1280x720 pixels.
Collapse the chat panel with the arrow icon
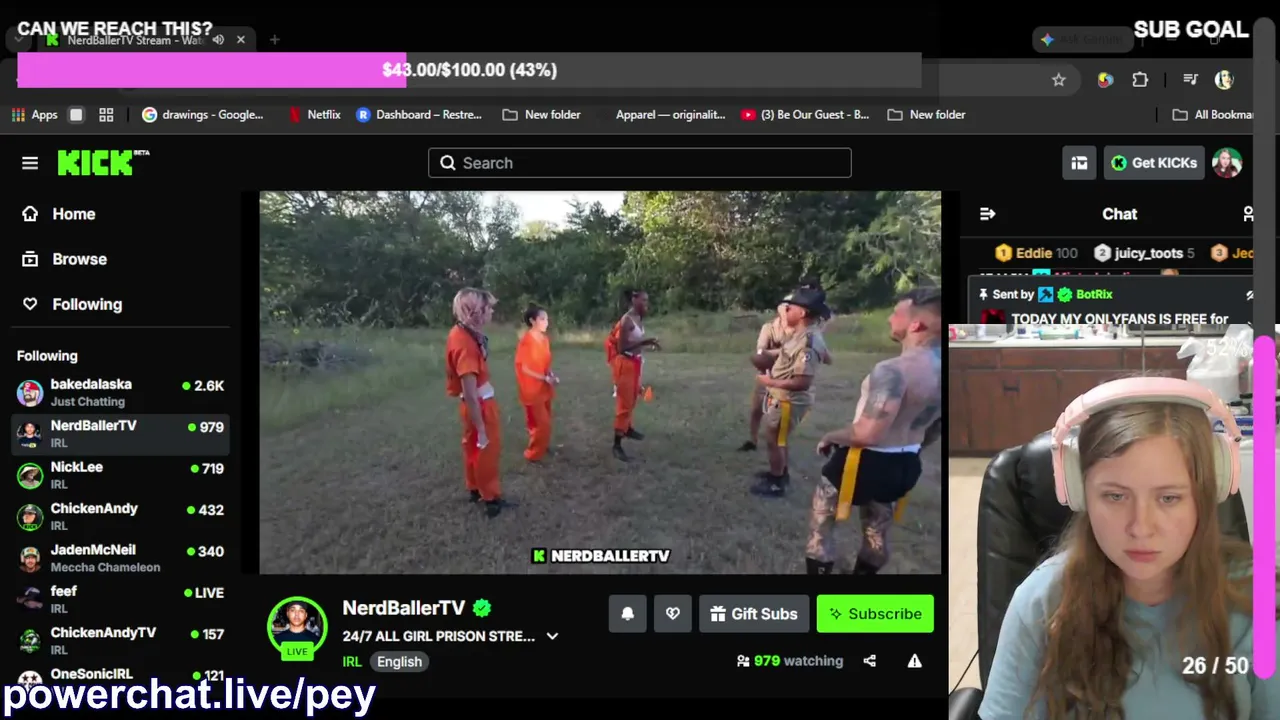click(988, 214)
